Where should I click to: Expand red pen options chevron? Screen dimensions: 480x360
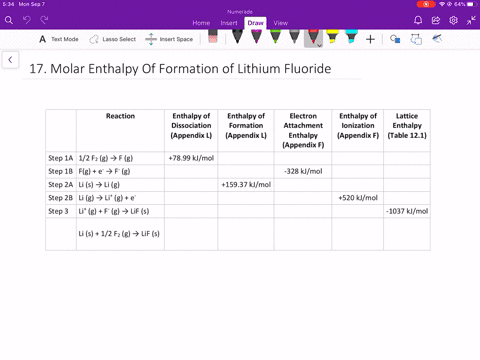click(x=319, y=45)
